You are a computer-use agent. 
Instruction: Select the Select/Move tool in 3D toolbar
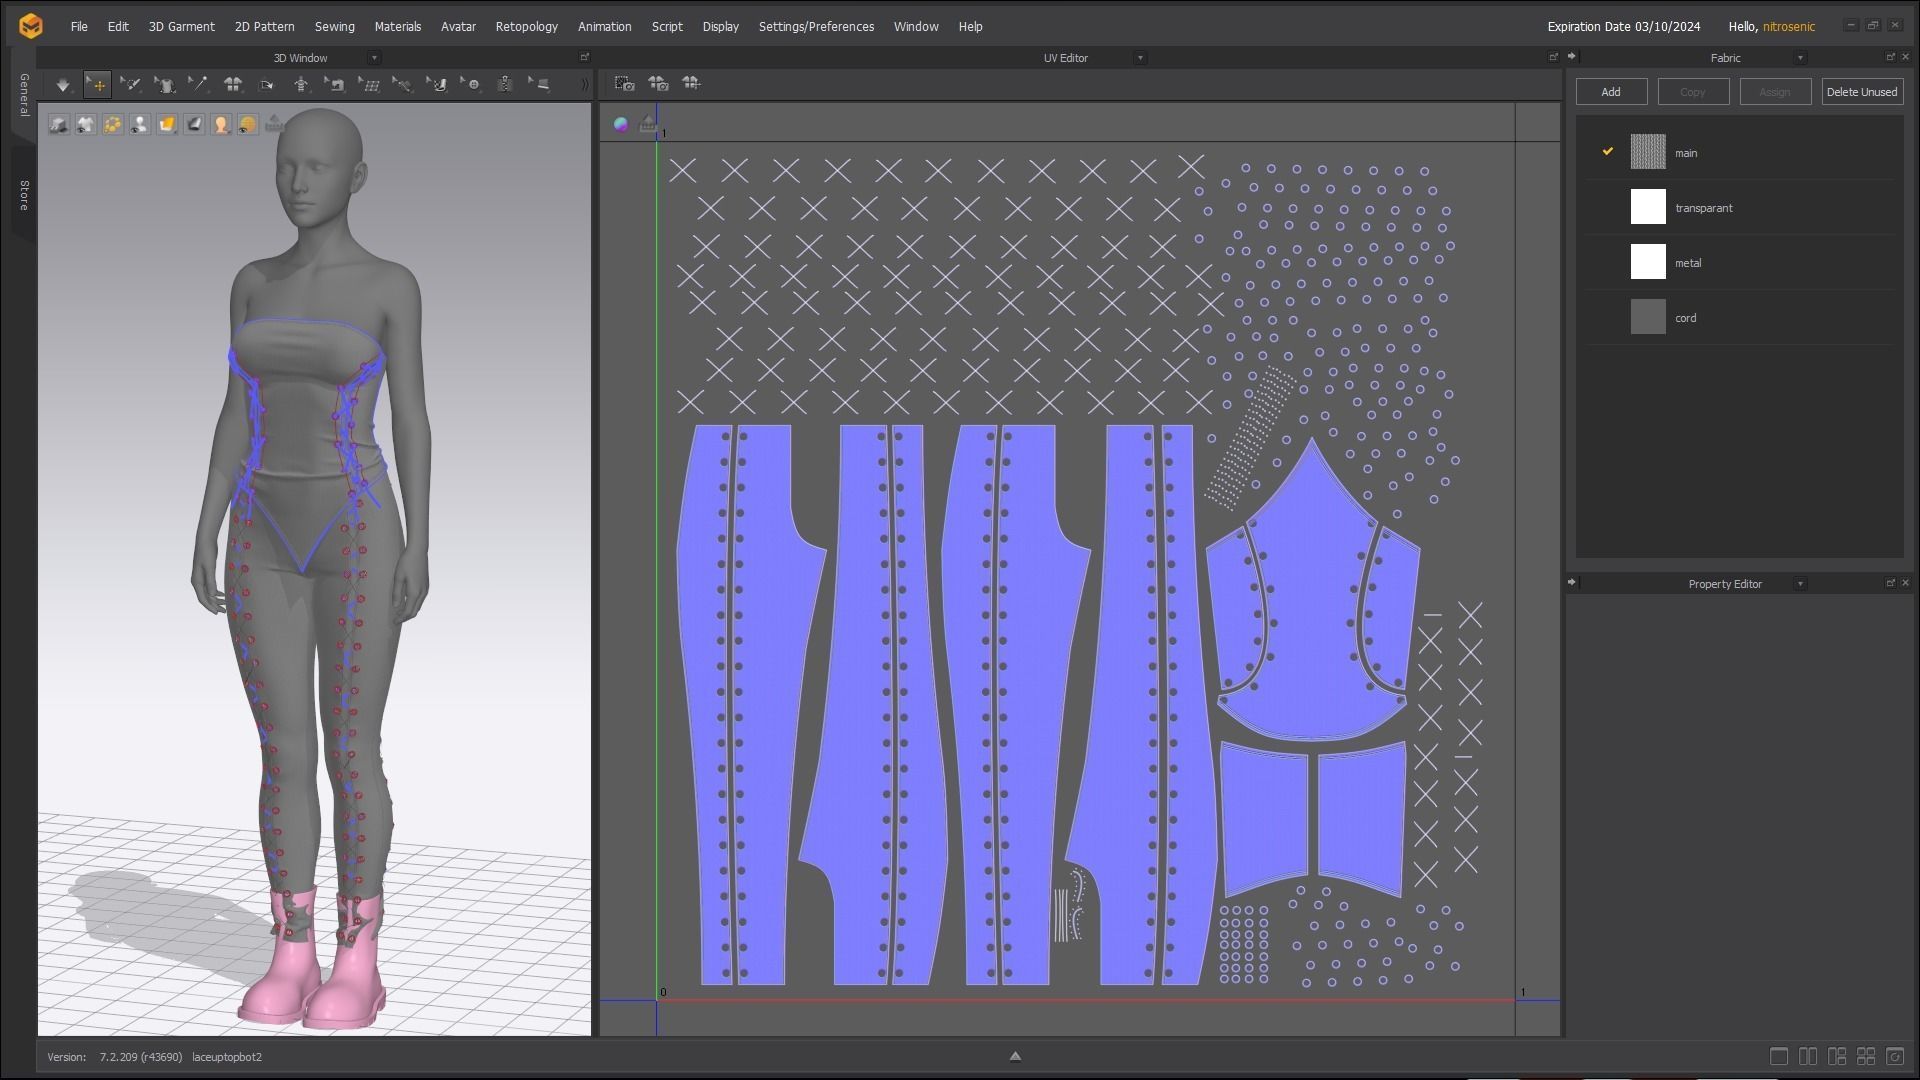click(x=97, y=85)
